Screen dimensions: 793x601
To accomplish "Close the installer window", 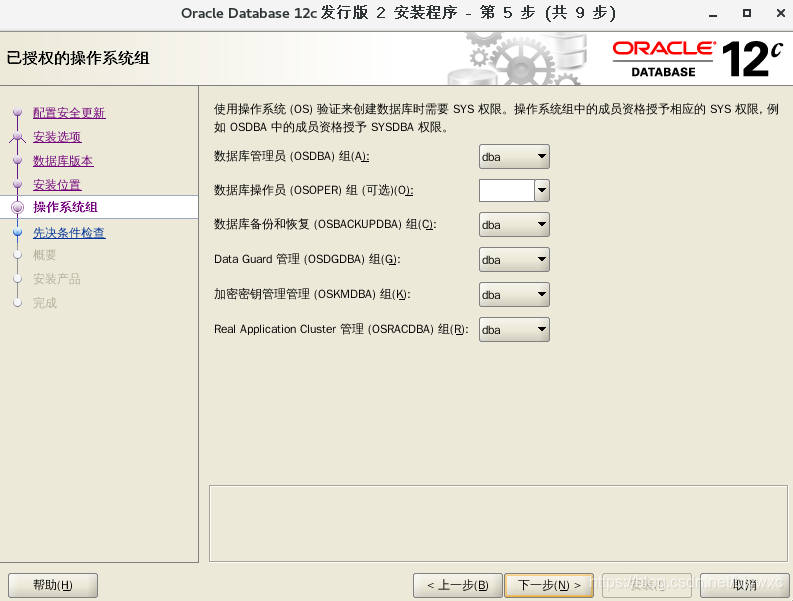I will coord(780,13).
